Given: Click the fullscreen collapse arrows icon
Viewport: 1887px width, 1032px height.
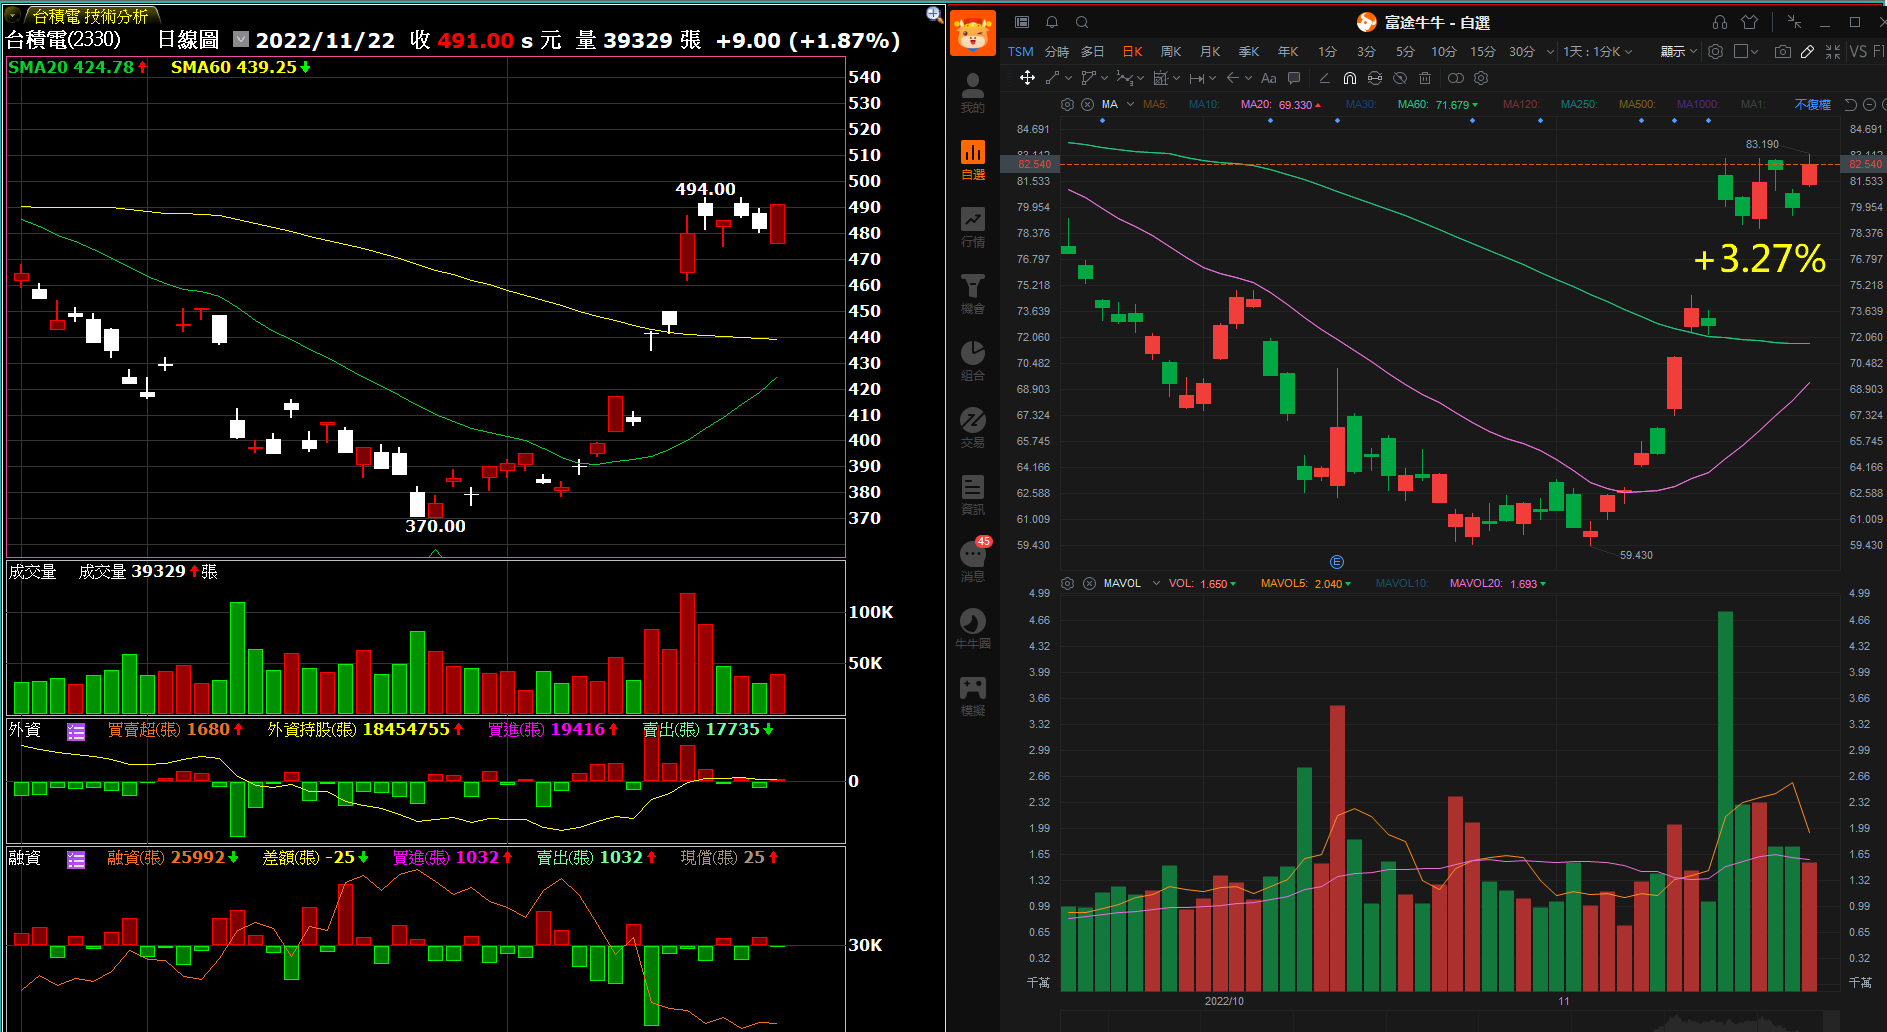Looking at the screenshot, I should [x=1833, y=51].
